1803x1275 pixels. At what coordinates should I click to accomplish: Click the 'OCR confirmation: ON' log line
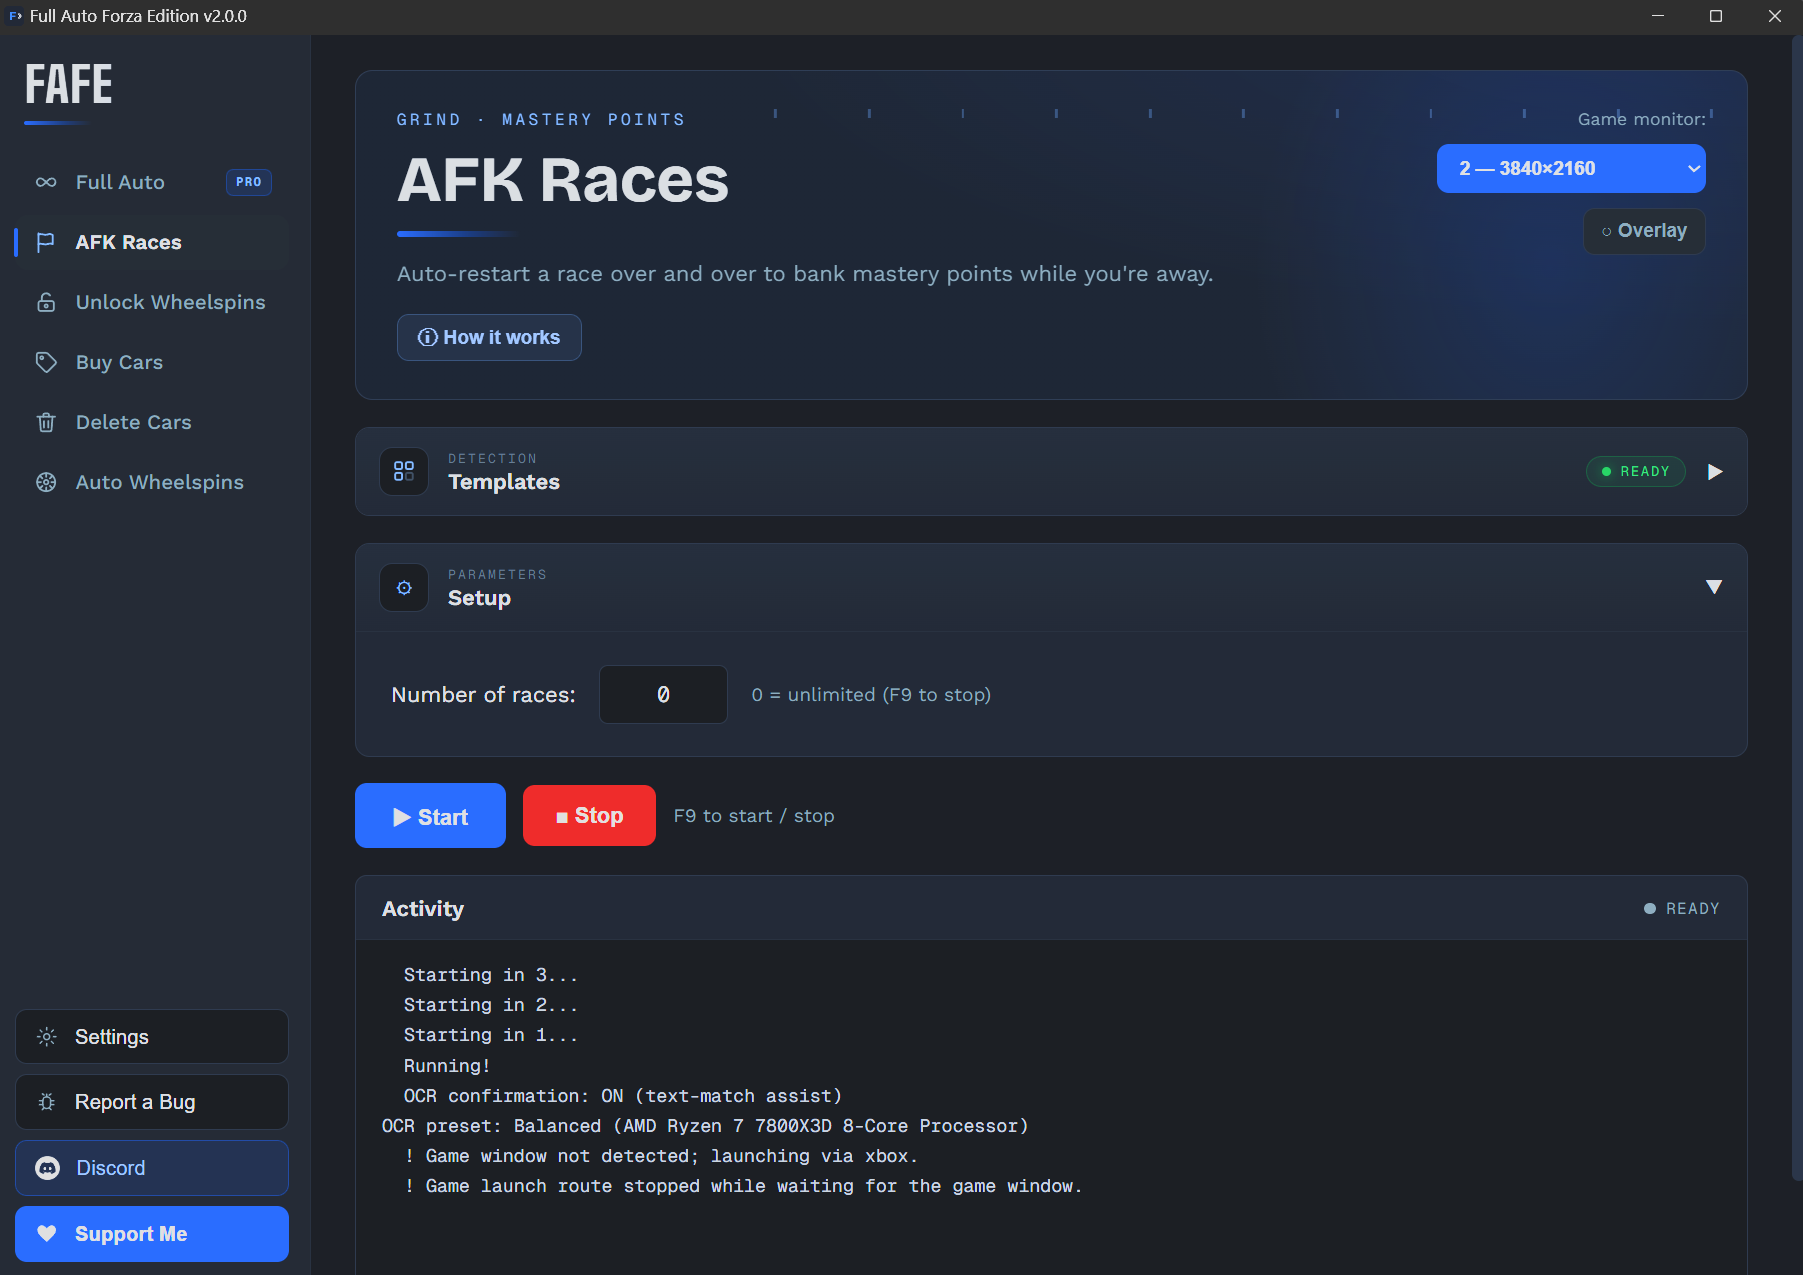(623, 1096)
